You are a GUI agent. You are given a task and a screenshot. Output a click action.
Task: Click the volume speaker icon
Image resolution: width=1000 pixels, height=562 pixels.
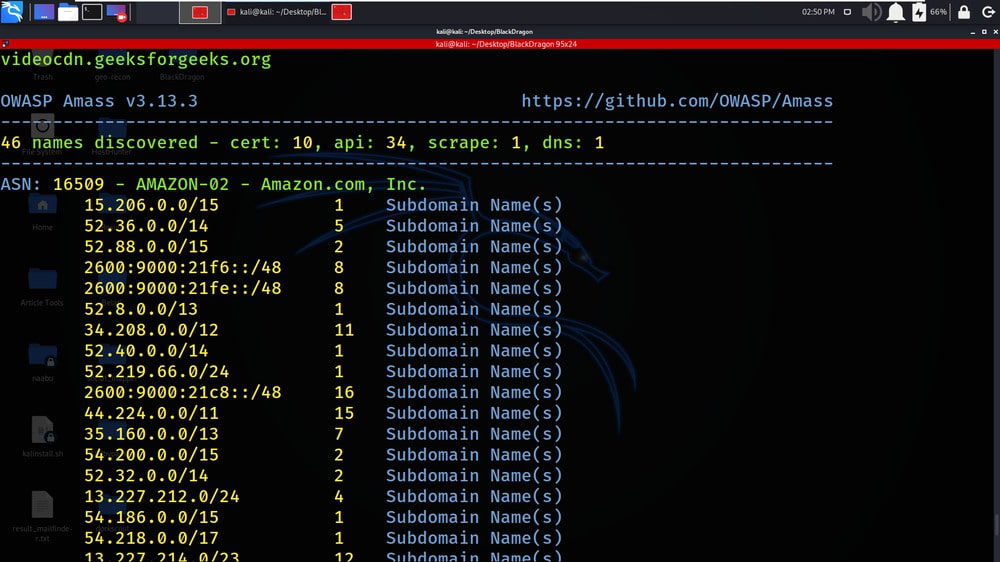pyautogui.click(x=871, y=12)
